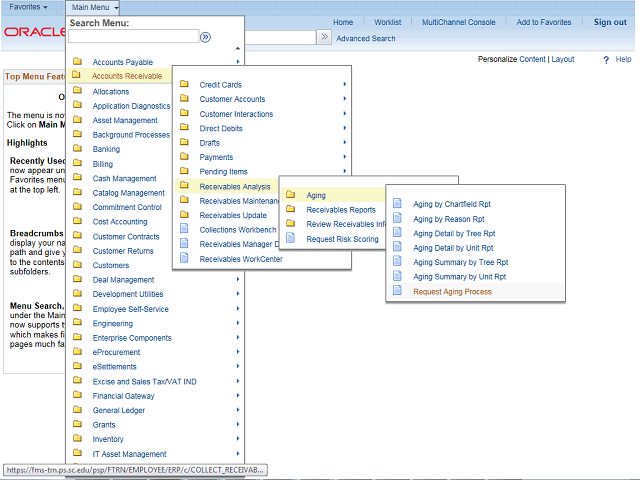The image size is (640, 480).
Task: Open the Worklist link
Action: pos(387,22)
